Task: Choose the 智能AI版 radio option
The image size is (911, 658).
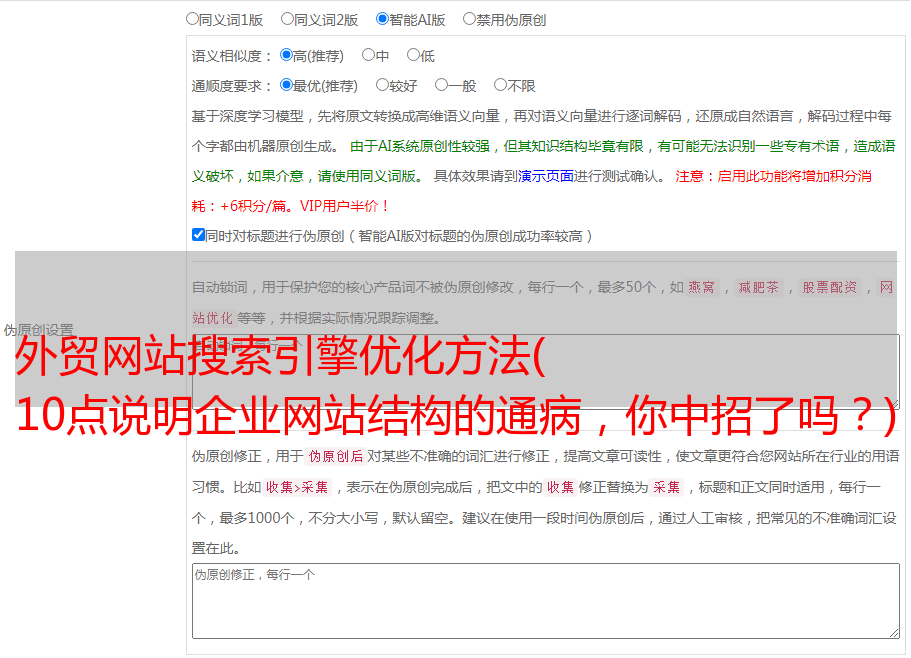Action: pyautogui.click(x=382, y=19)
